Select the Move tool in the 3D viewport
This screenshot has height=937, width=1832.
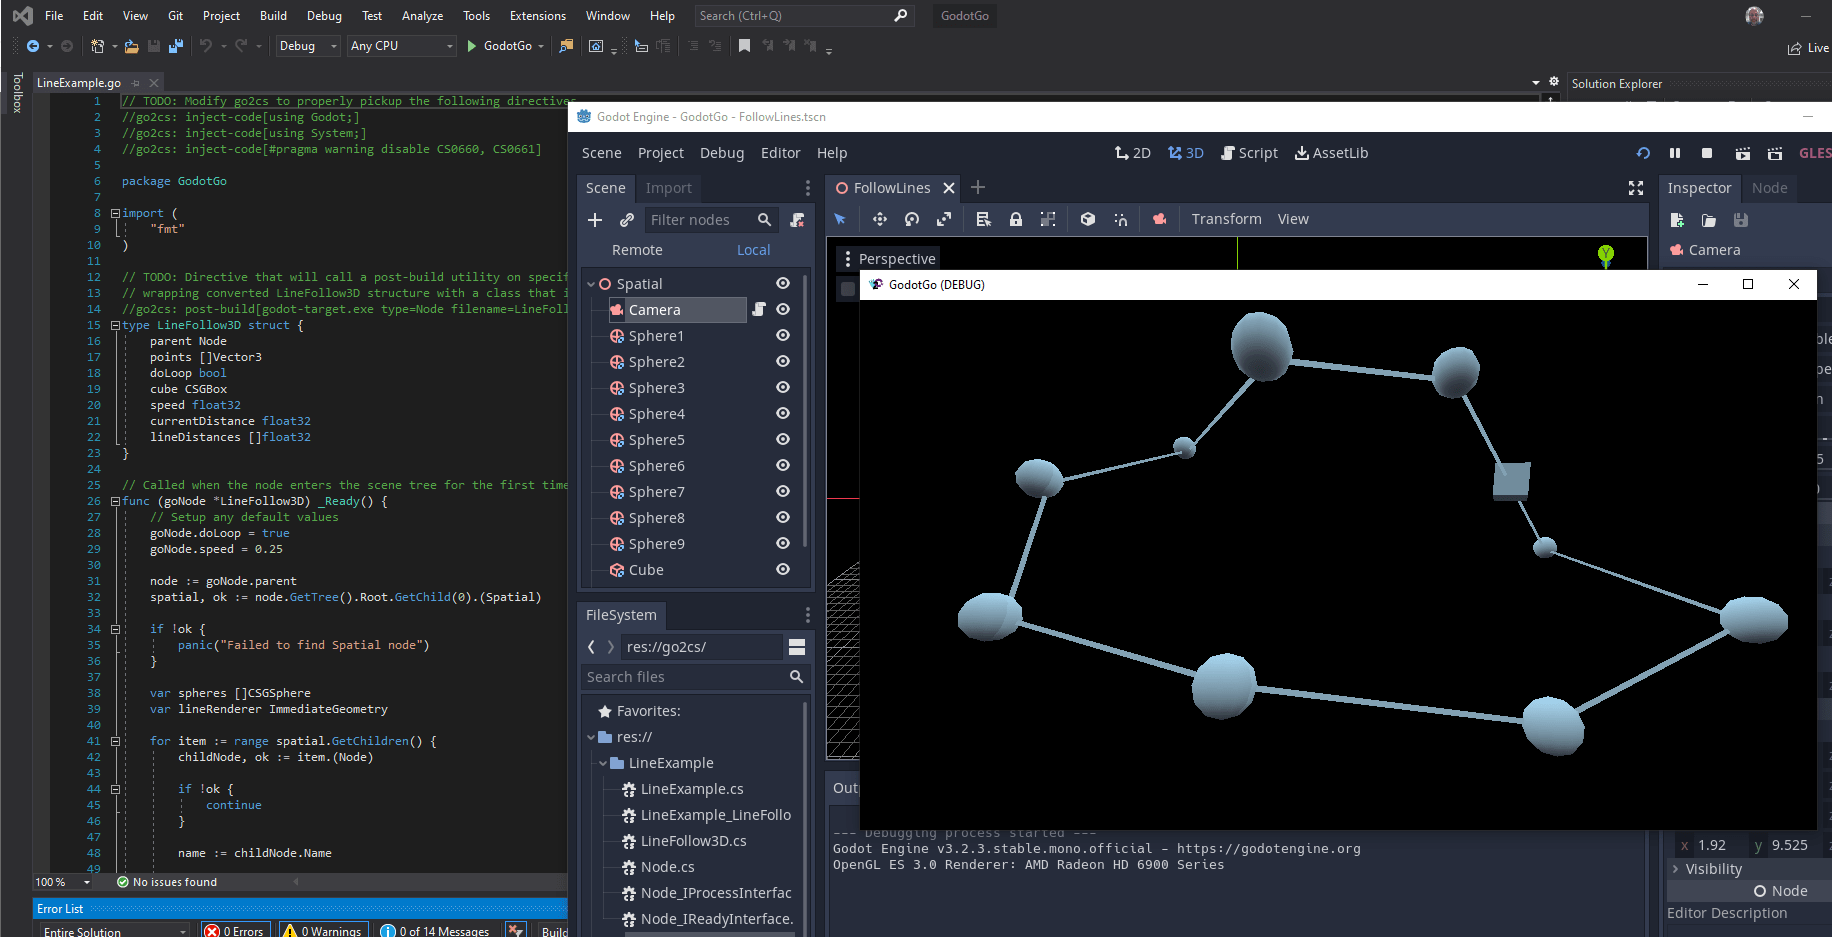[x=879, y=218]
